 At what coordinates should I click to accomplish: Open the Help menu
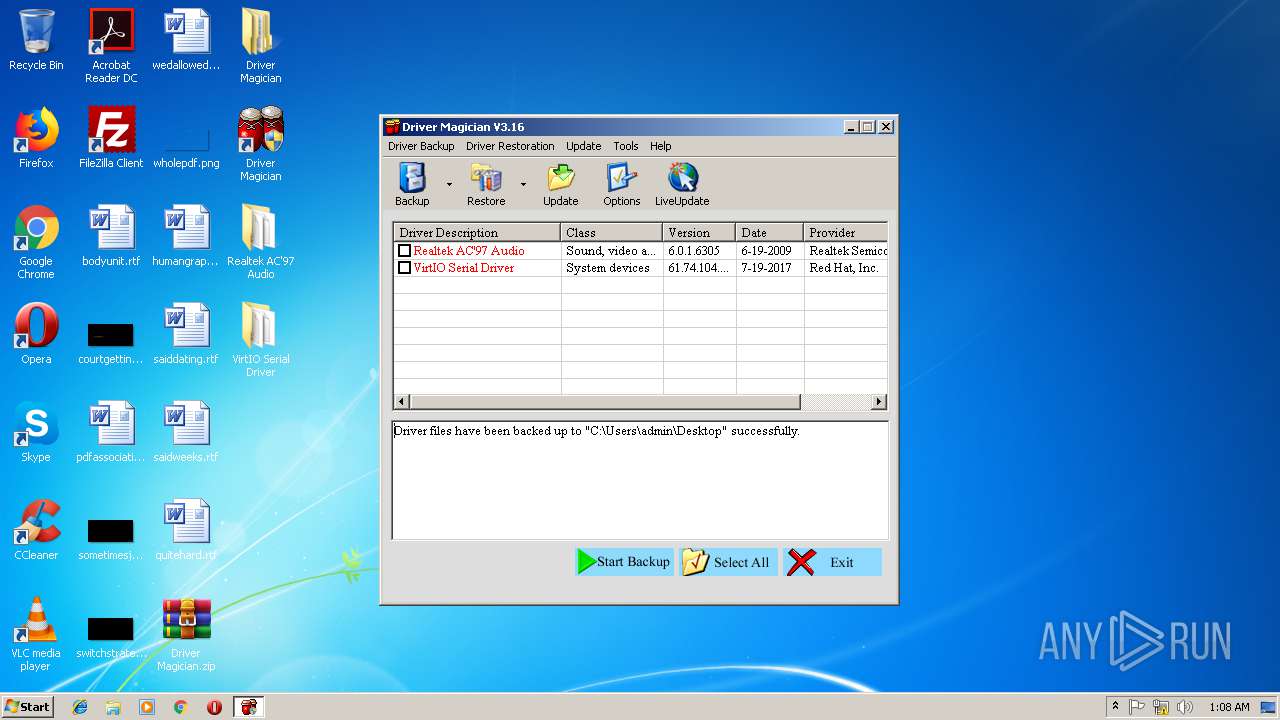[661, 146]
